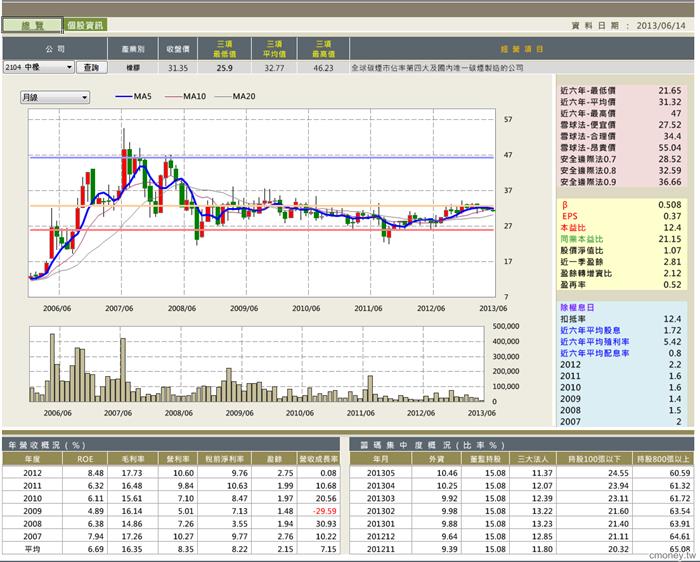
Task: Select the 2012 row in revenue table
Action: click(x=171, y=473)
